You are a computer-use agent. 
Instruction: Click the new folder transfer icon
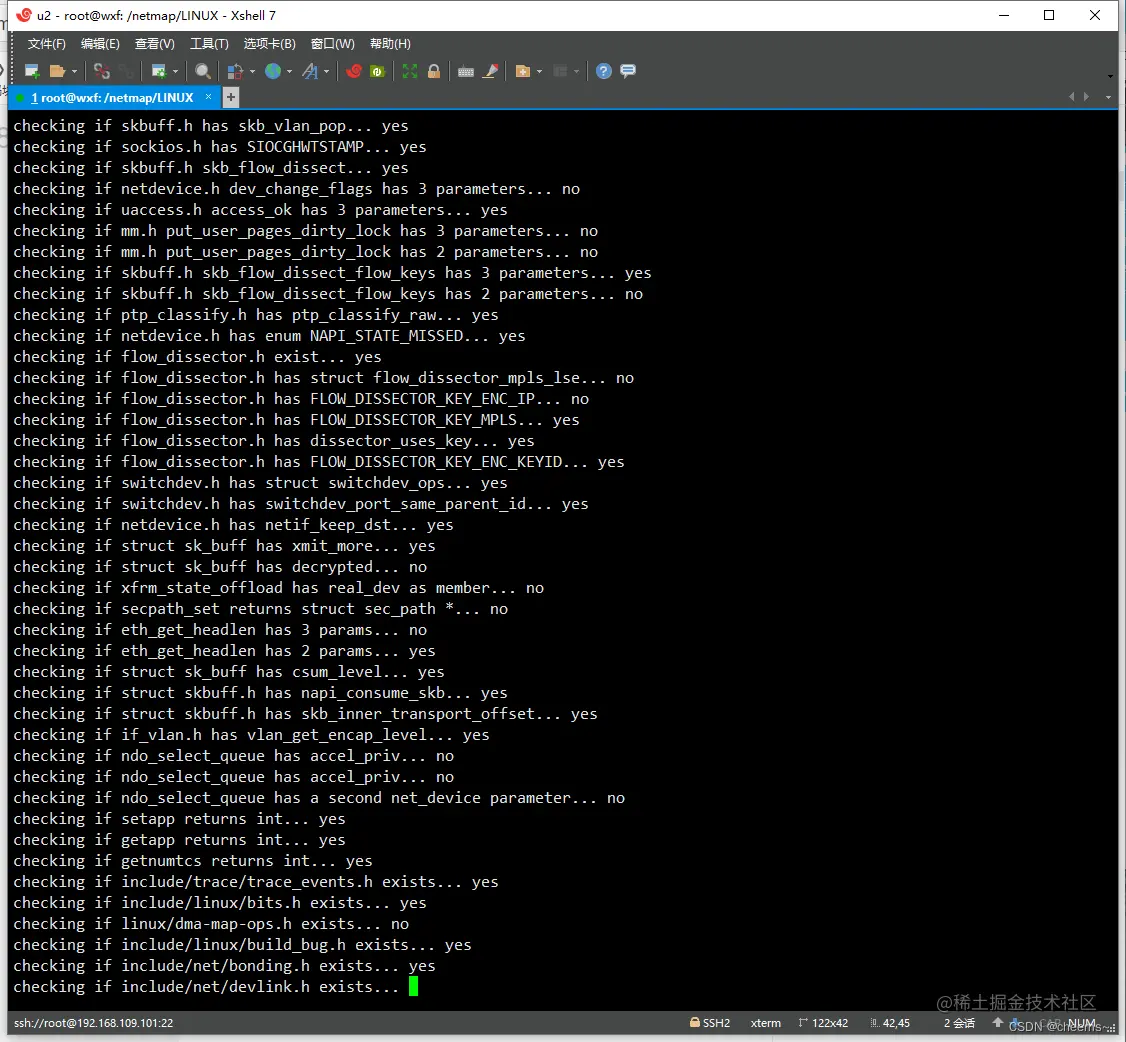click(x=523, y=71)
